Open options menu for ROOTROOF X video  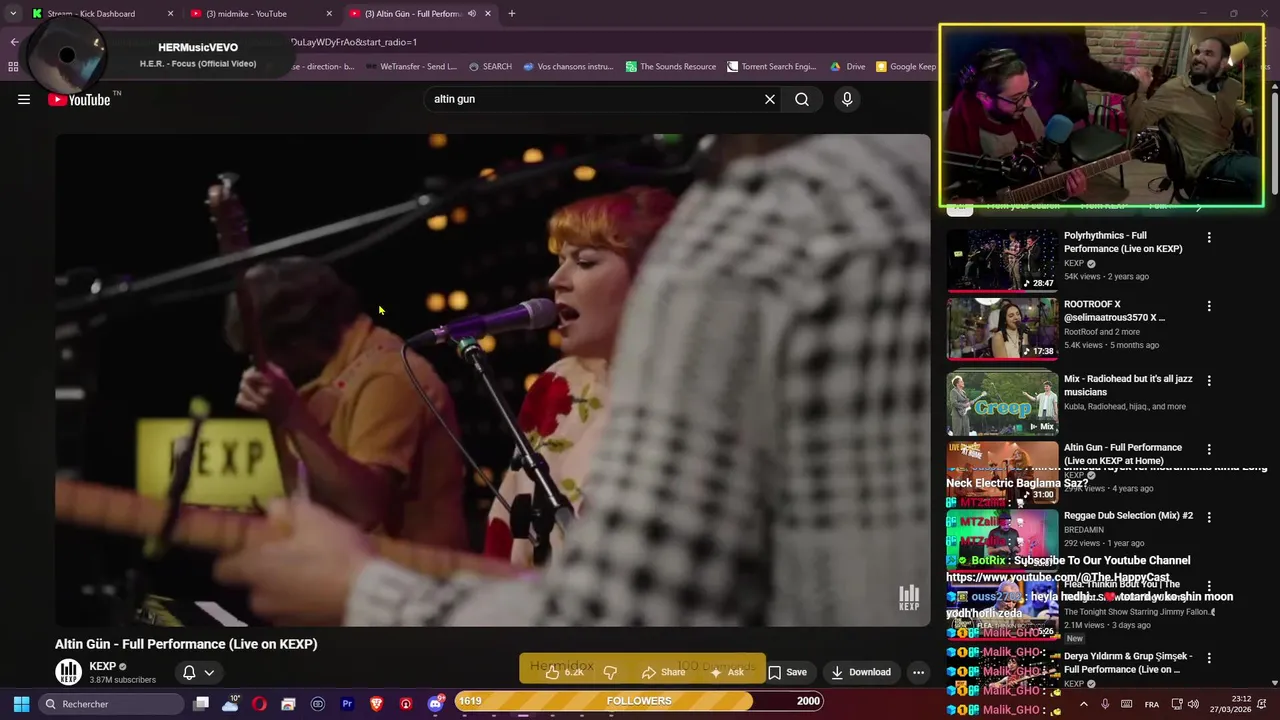click(x=1209, y=306)
